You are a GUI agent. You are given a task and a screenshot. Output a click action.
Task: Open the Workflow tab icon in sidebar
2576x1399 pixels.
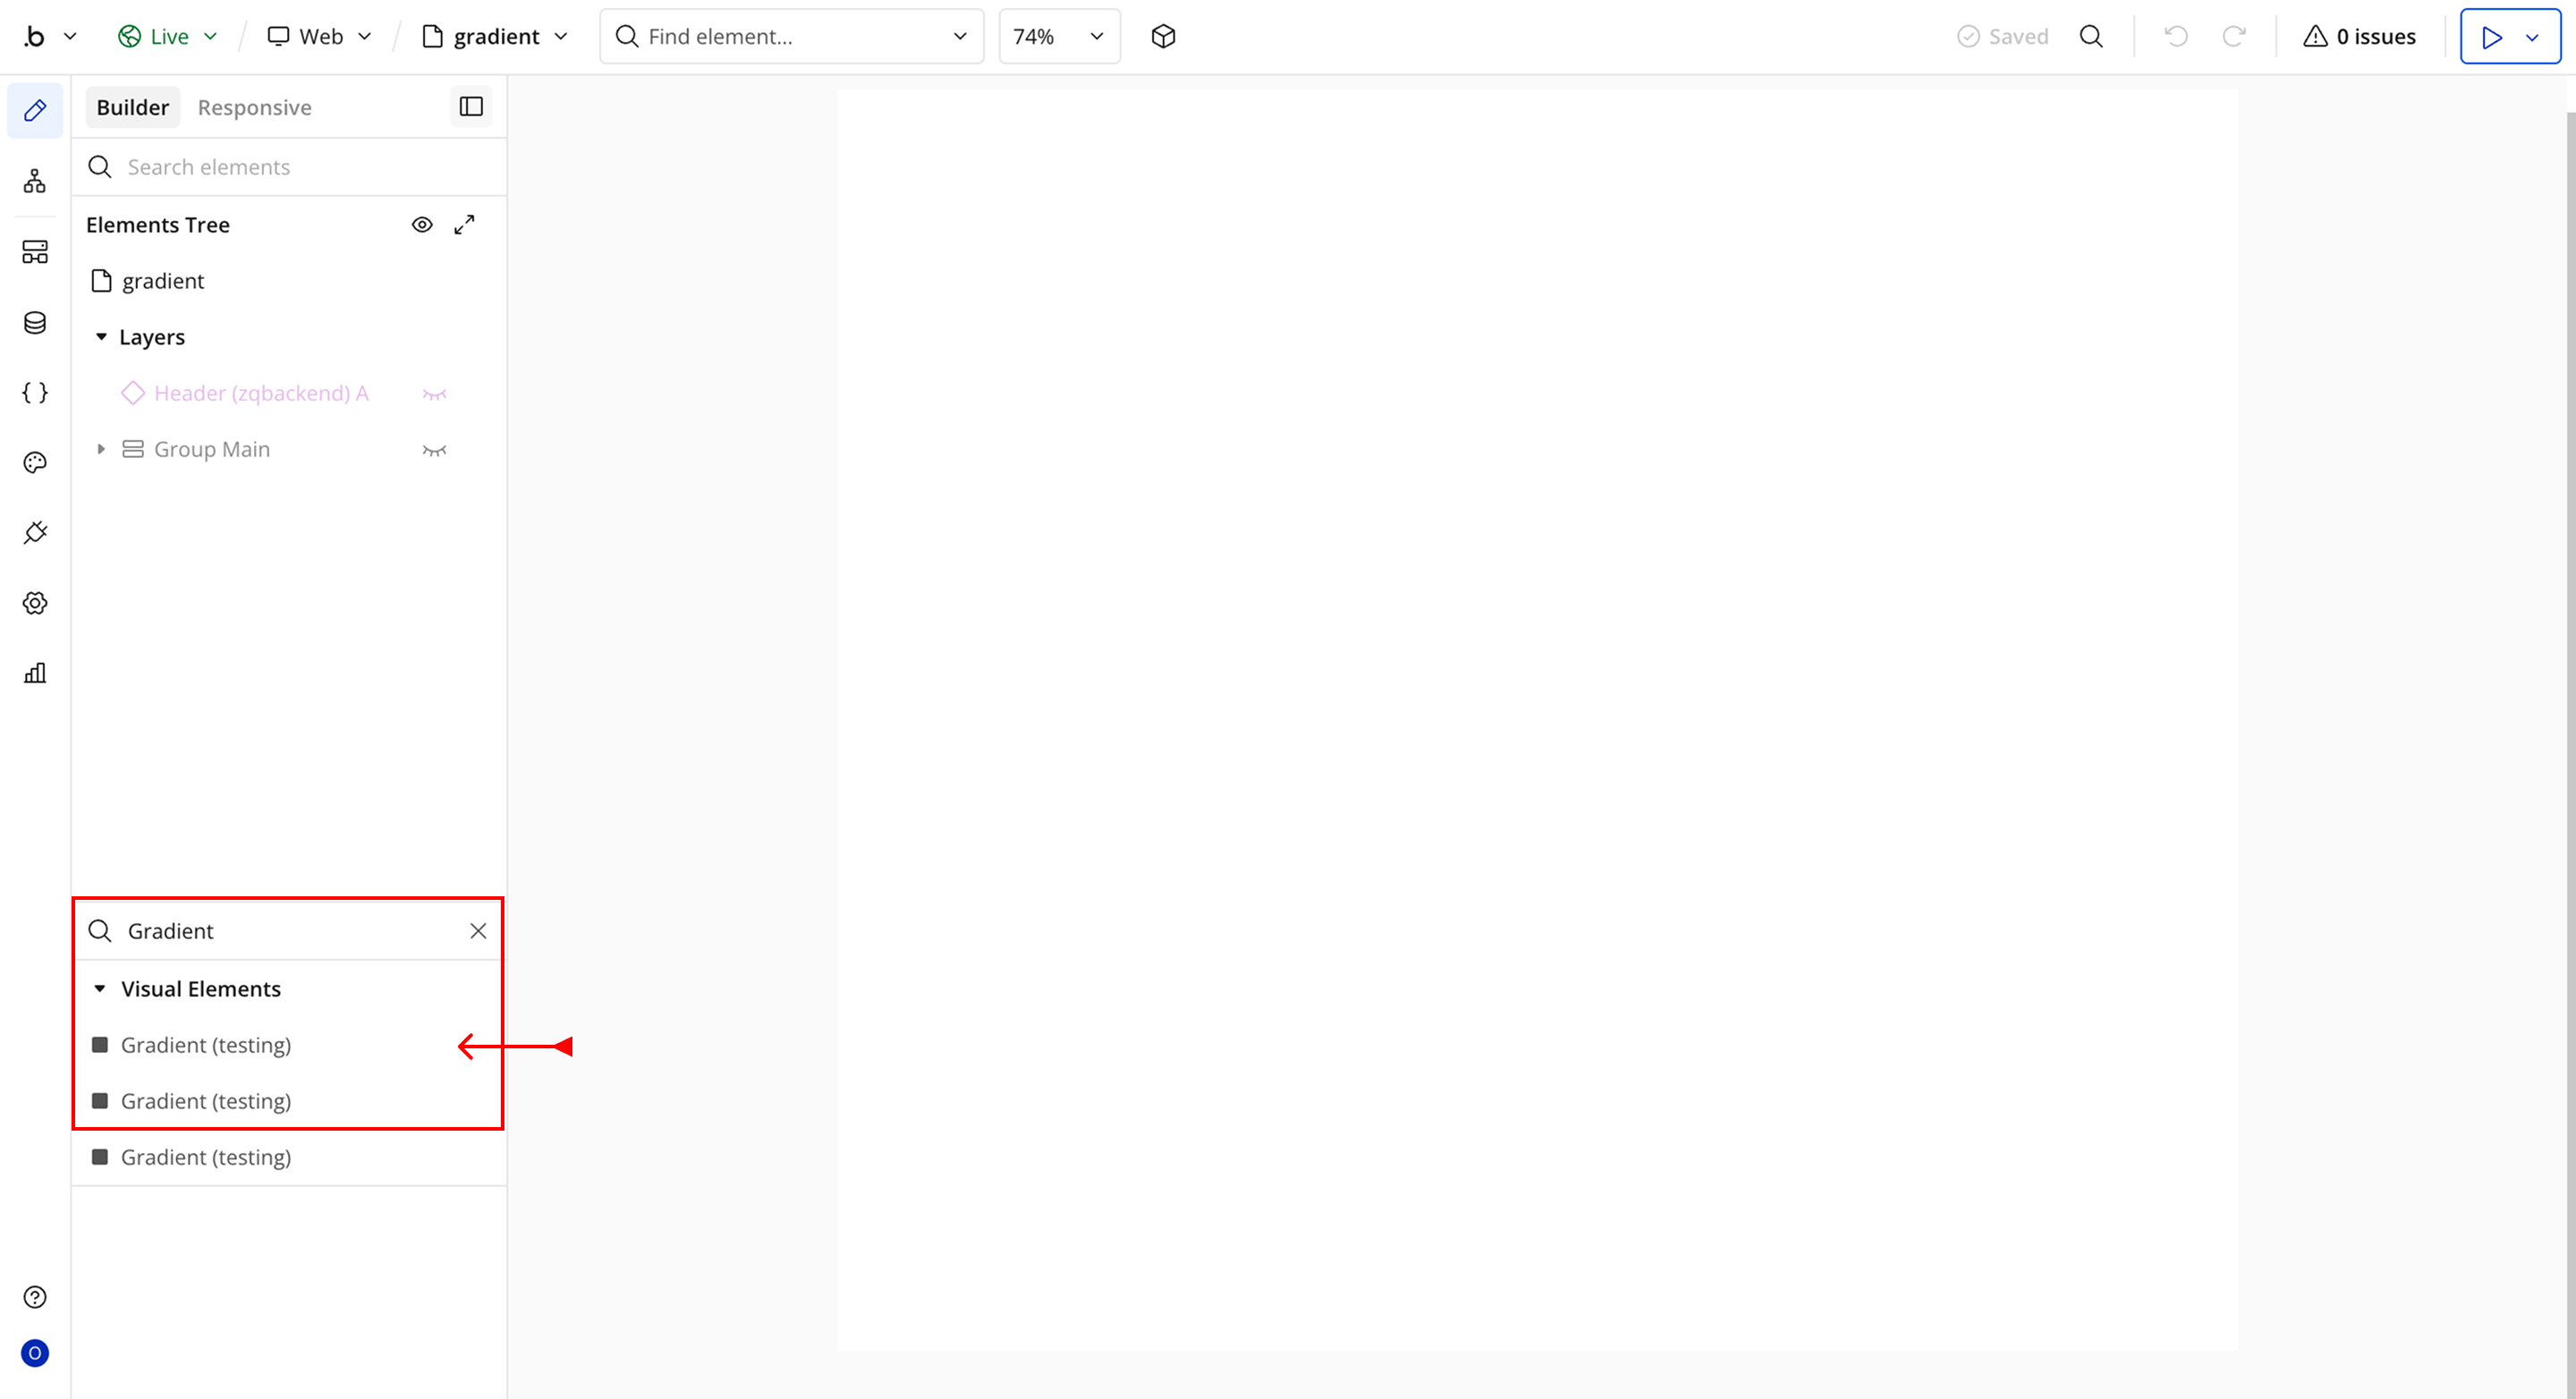(35, 181)
